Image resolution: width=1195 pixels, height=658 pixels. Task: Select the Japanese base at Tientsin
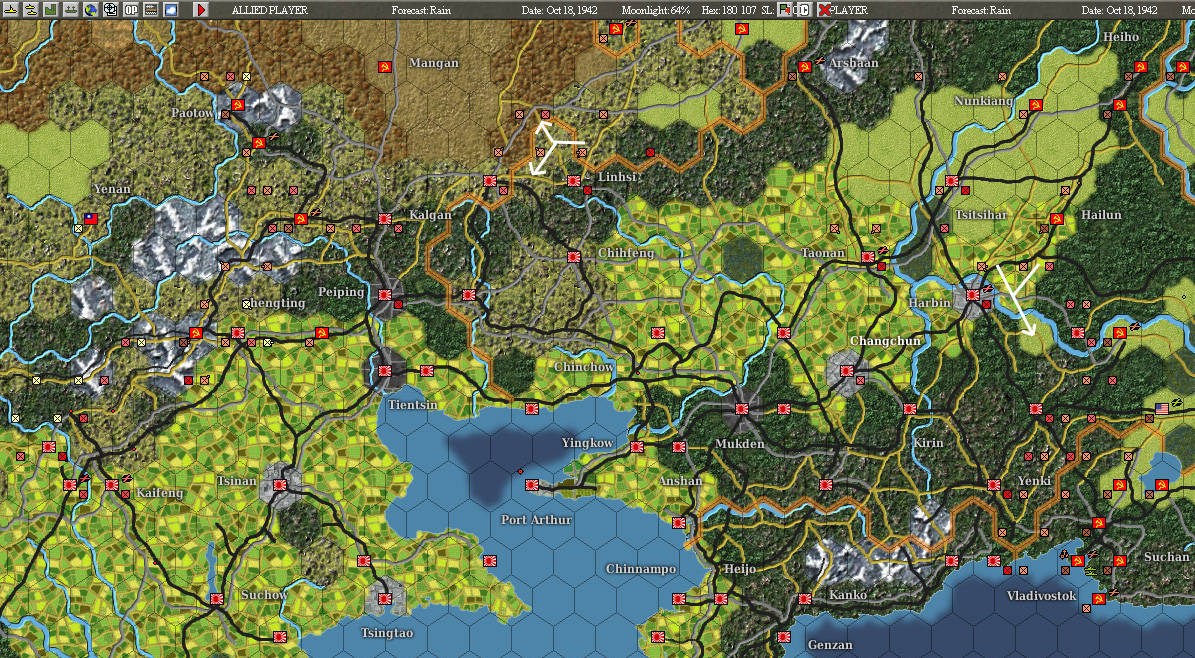(385, 371)
